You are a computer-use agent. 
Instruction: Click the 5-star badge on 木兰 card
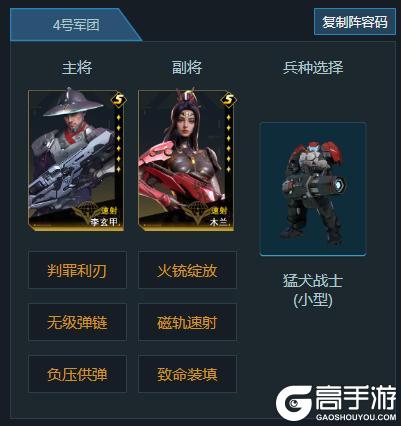229,99
